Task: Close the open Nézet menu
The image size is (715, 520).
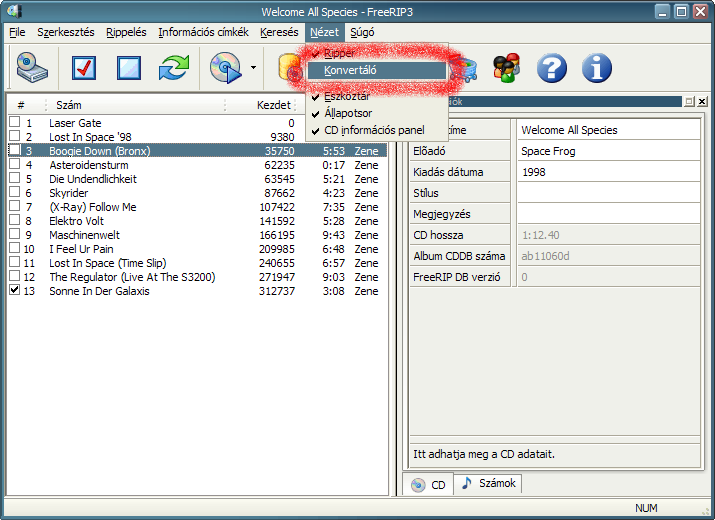Action: click(324, 32)
